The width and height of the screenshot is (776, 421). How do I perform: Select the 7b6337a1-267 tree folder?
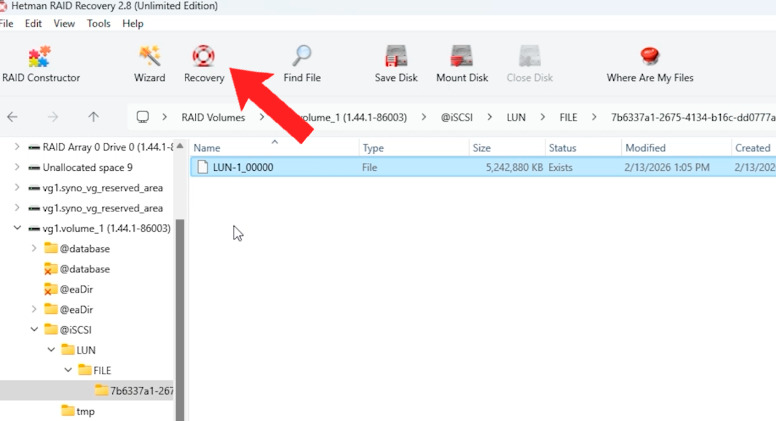134,390
